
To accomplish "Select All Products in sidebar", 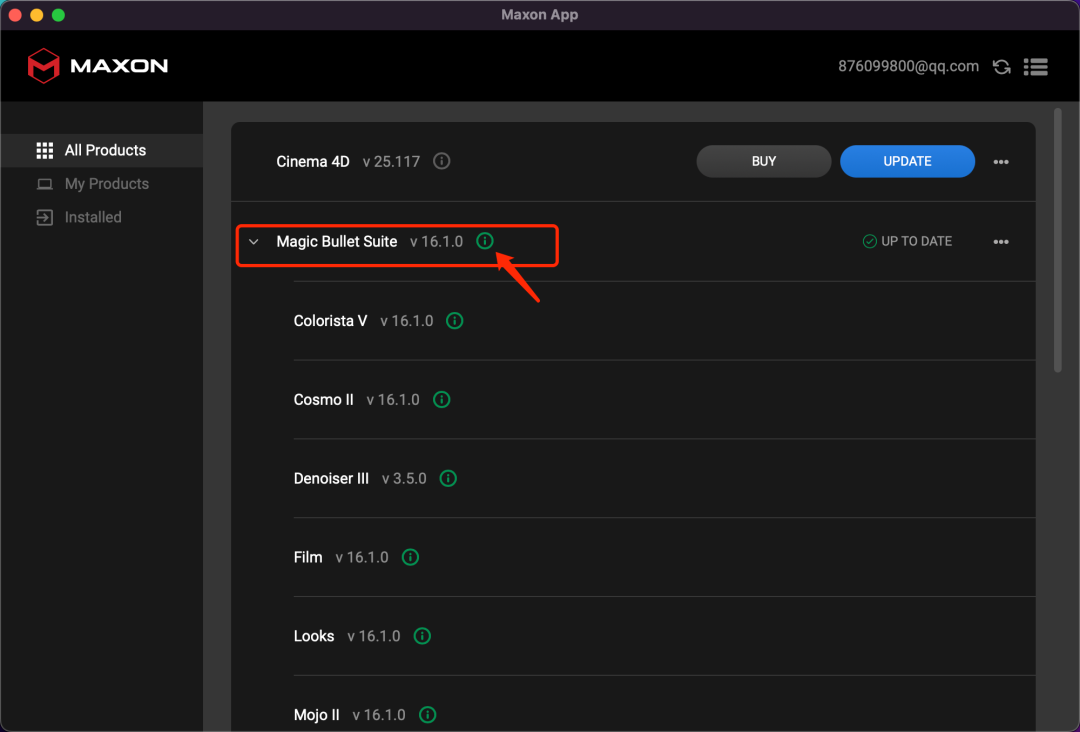I will point(105,150).
